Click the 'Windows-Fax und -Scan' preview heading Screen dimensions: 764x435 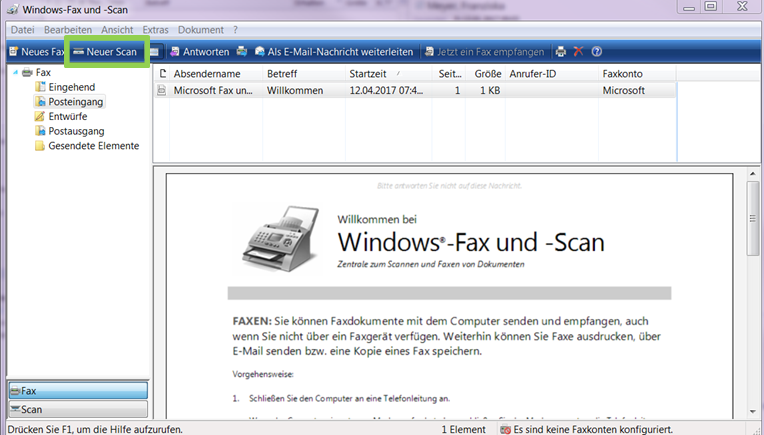(x=471, y=242)
